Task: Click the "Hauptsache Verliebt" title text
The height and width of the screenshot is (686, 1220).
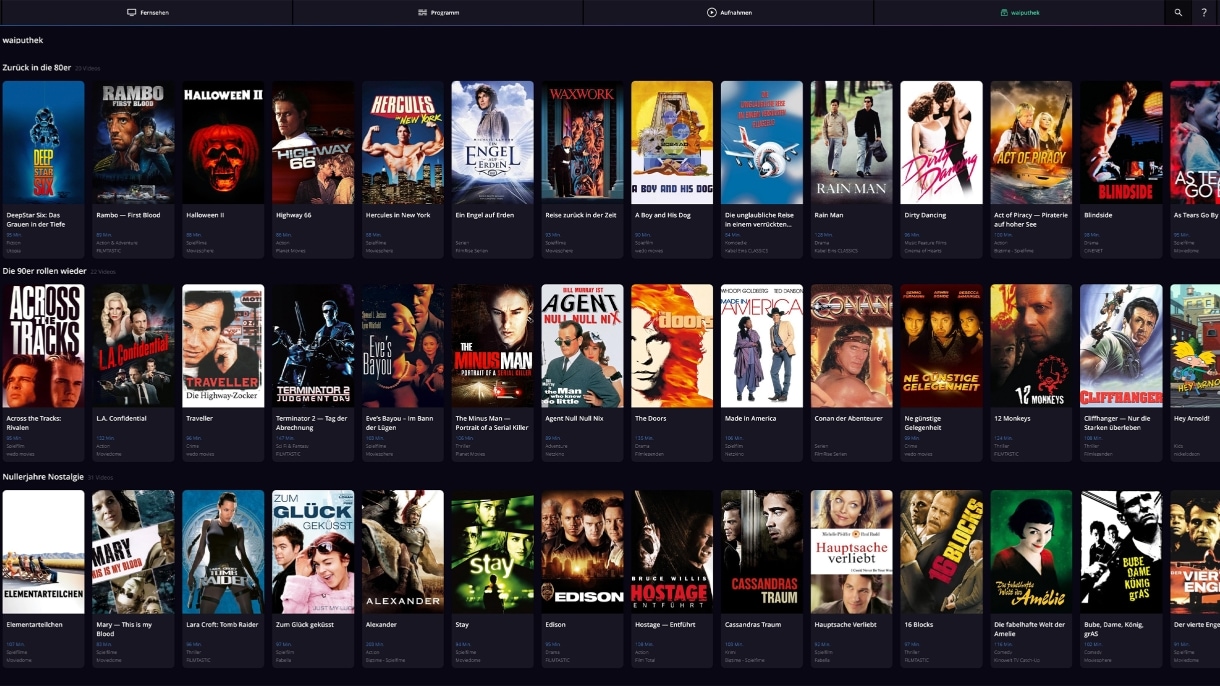Action: pos(845,625)
